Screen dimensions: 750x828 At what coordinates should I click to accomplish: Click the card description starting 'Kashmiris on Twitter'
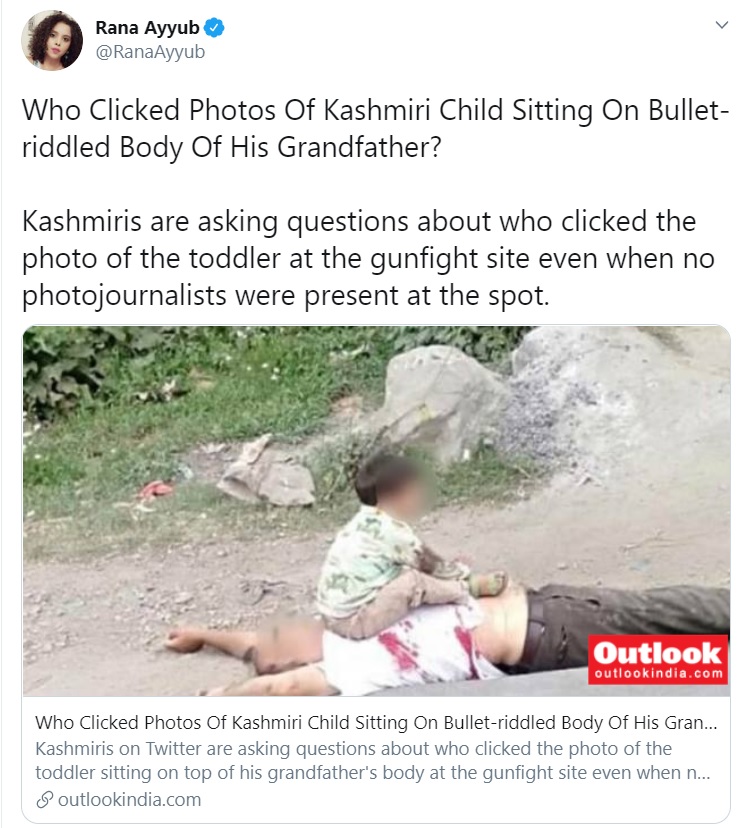tap(373, 760)
